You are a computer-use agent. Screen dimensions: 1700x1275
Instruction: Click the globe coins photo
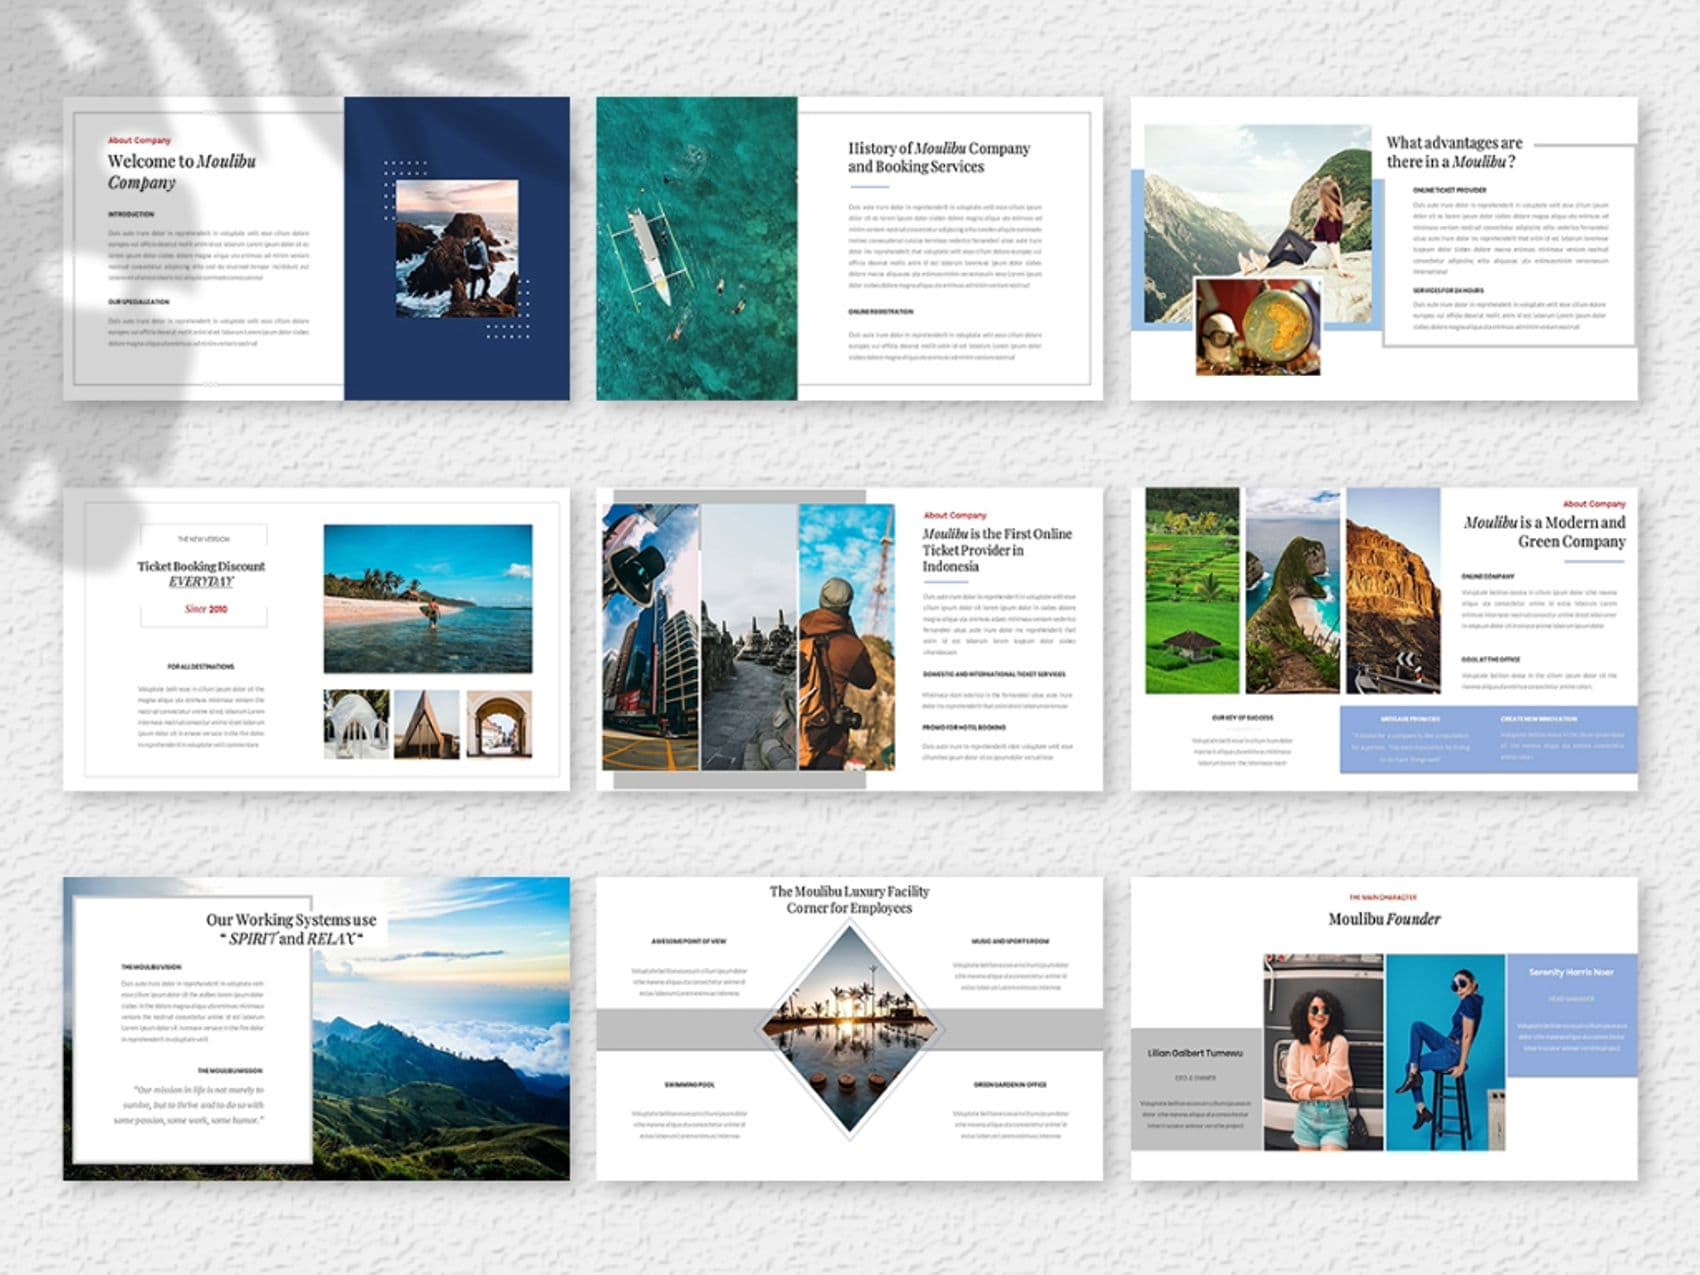click(1258, 327)
